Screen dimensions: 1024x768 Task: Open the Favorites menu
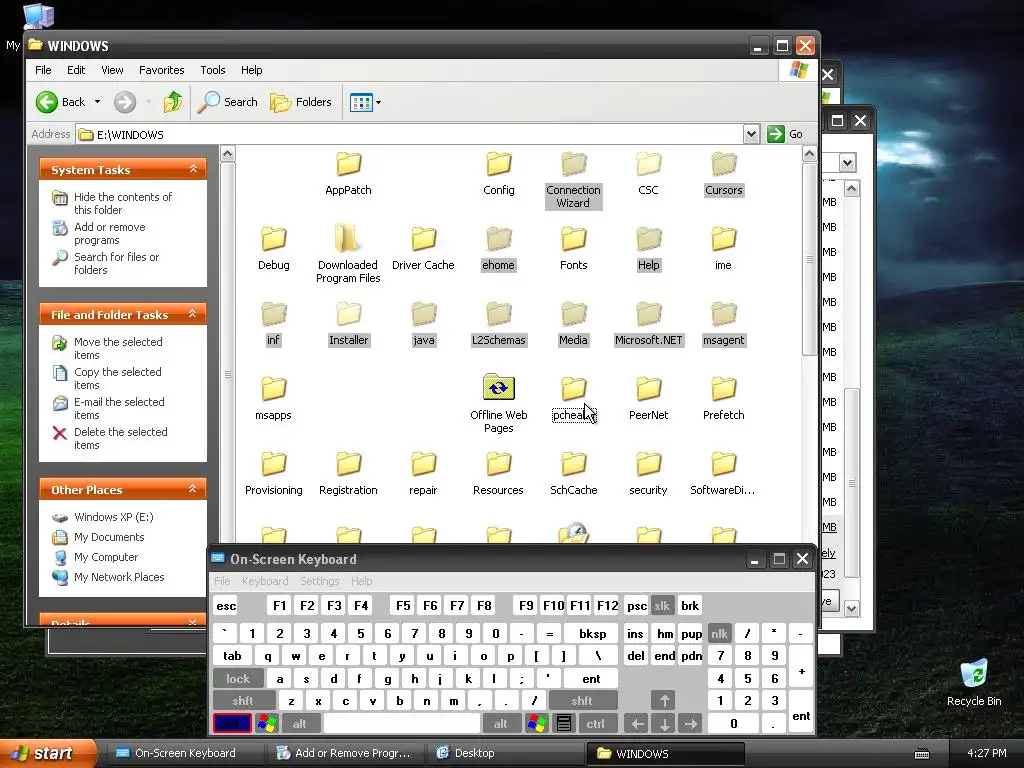[161, 70]
